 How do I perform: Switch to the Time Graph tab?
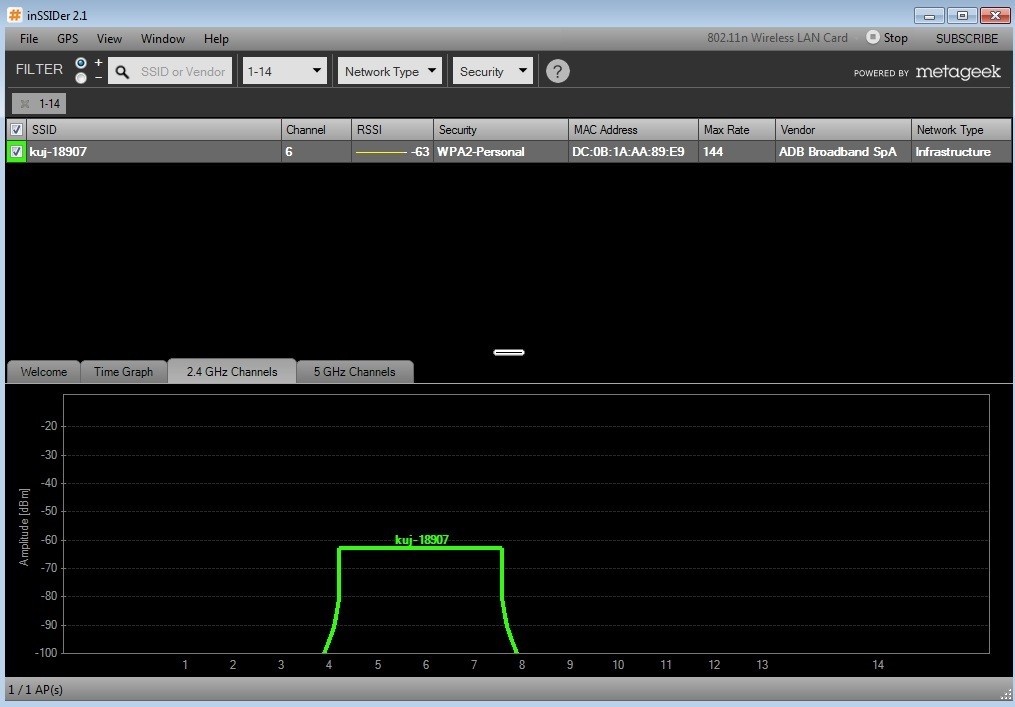(x=123, y=372)
